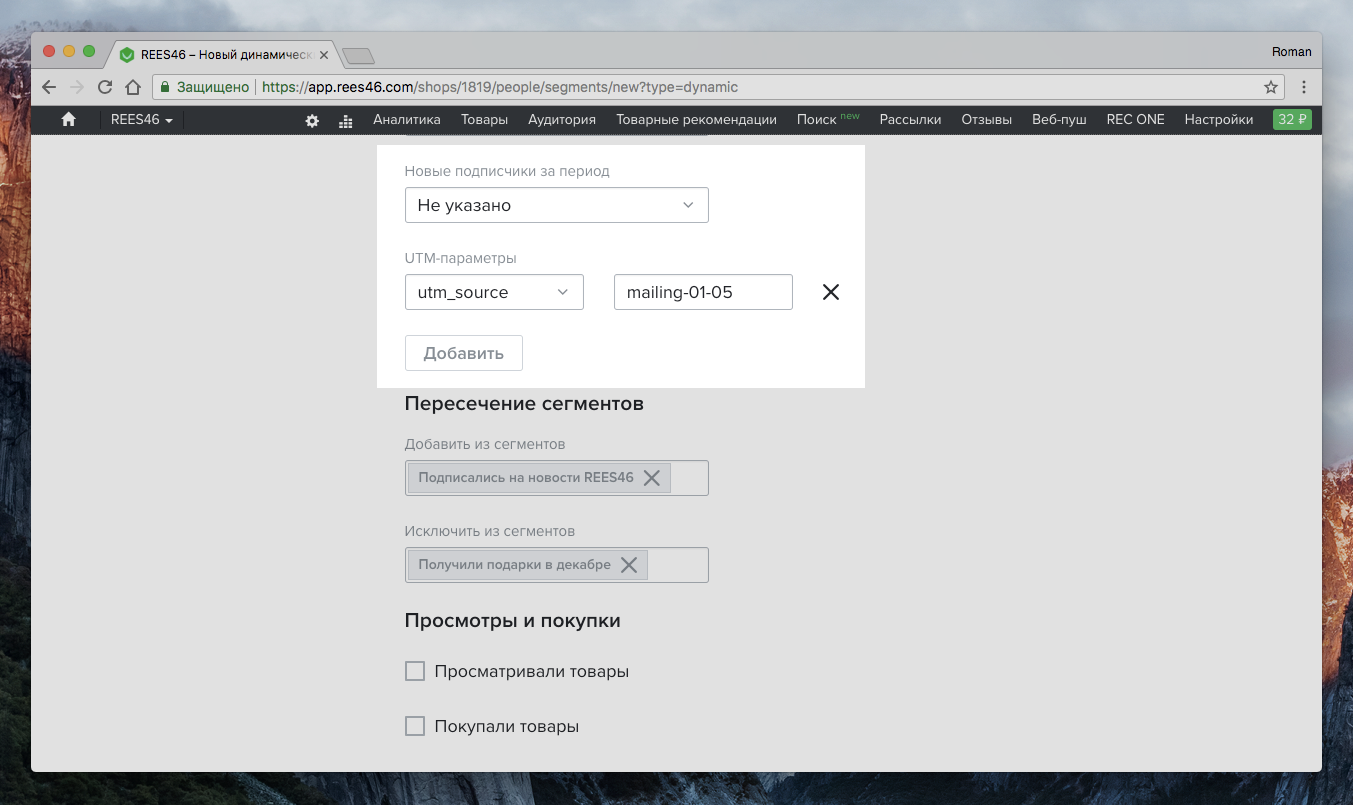
Task: Open the «Не указано» period dropdown
Action: 556,204
